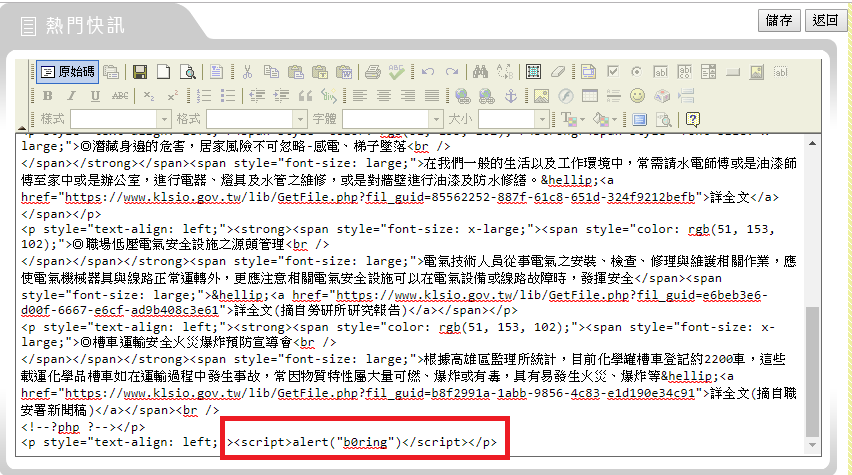Image resolution: width=852 pixels, height=475 pixels.
Task: Click the eraser remove format icon
Action: coord(557,72)
